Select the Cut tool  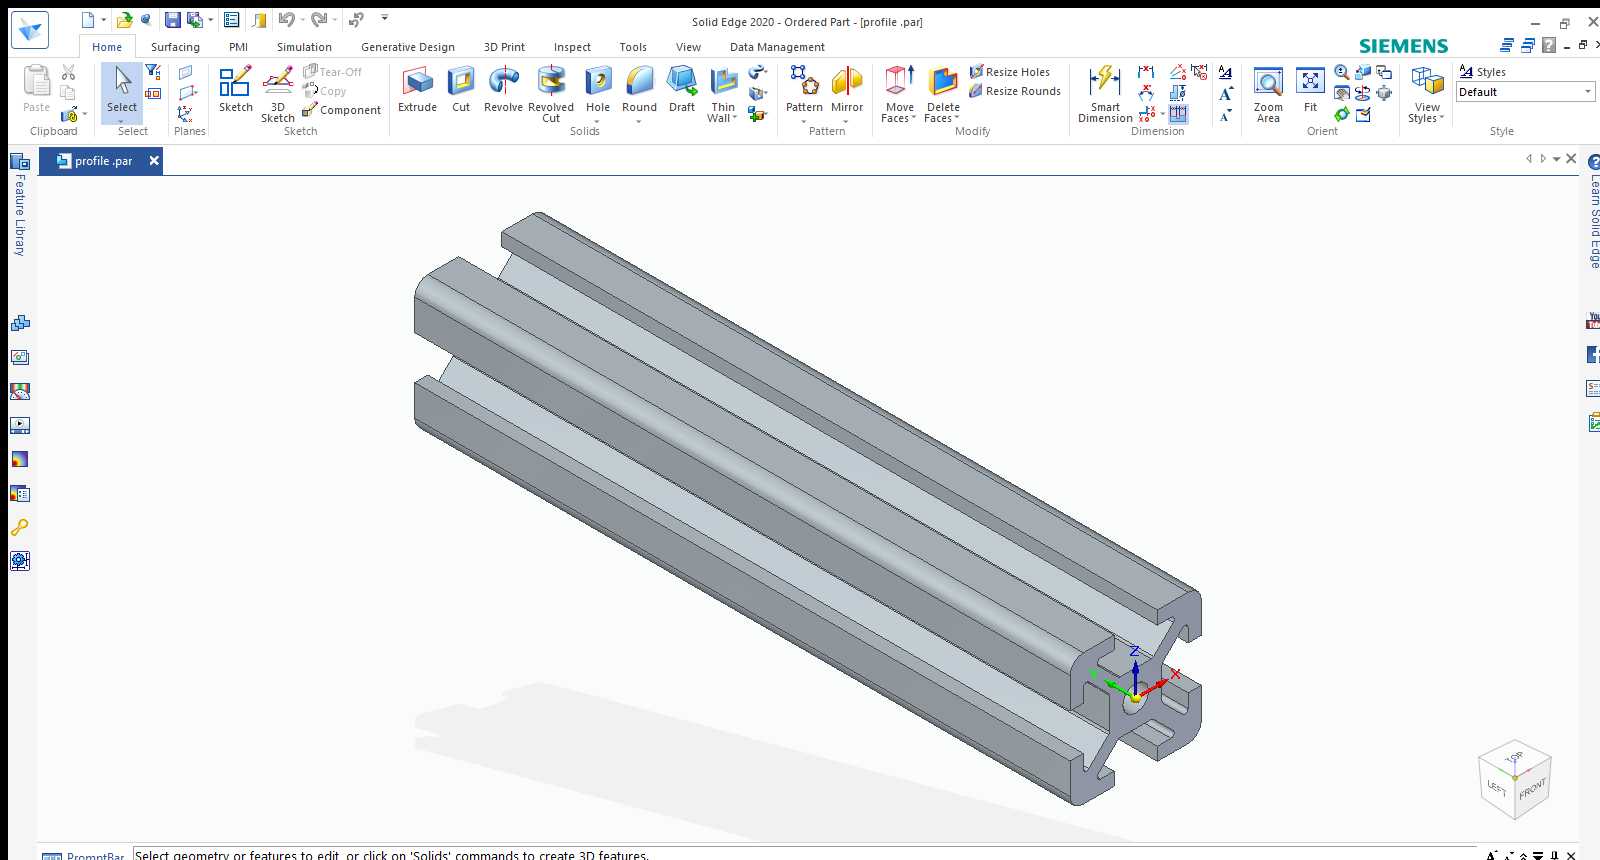click(461, 90)
